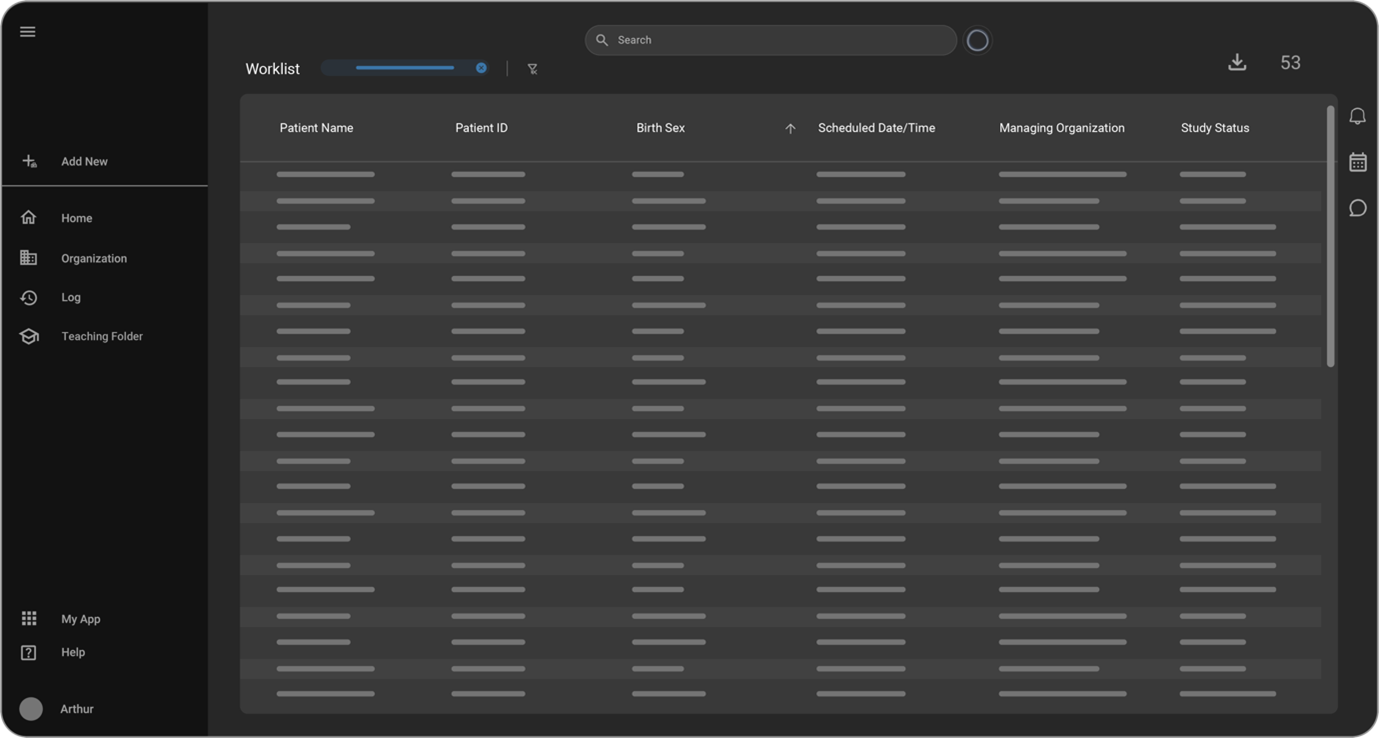The height and width of the screenshot is (738, 1379).
Task: Click the download icon
Action: point(1237,62)
